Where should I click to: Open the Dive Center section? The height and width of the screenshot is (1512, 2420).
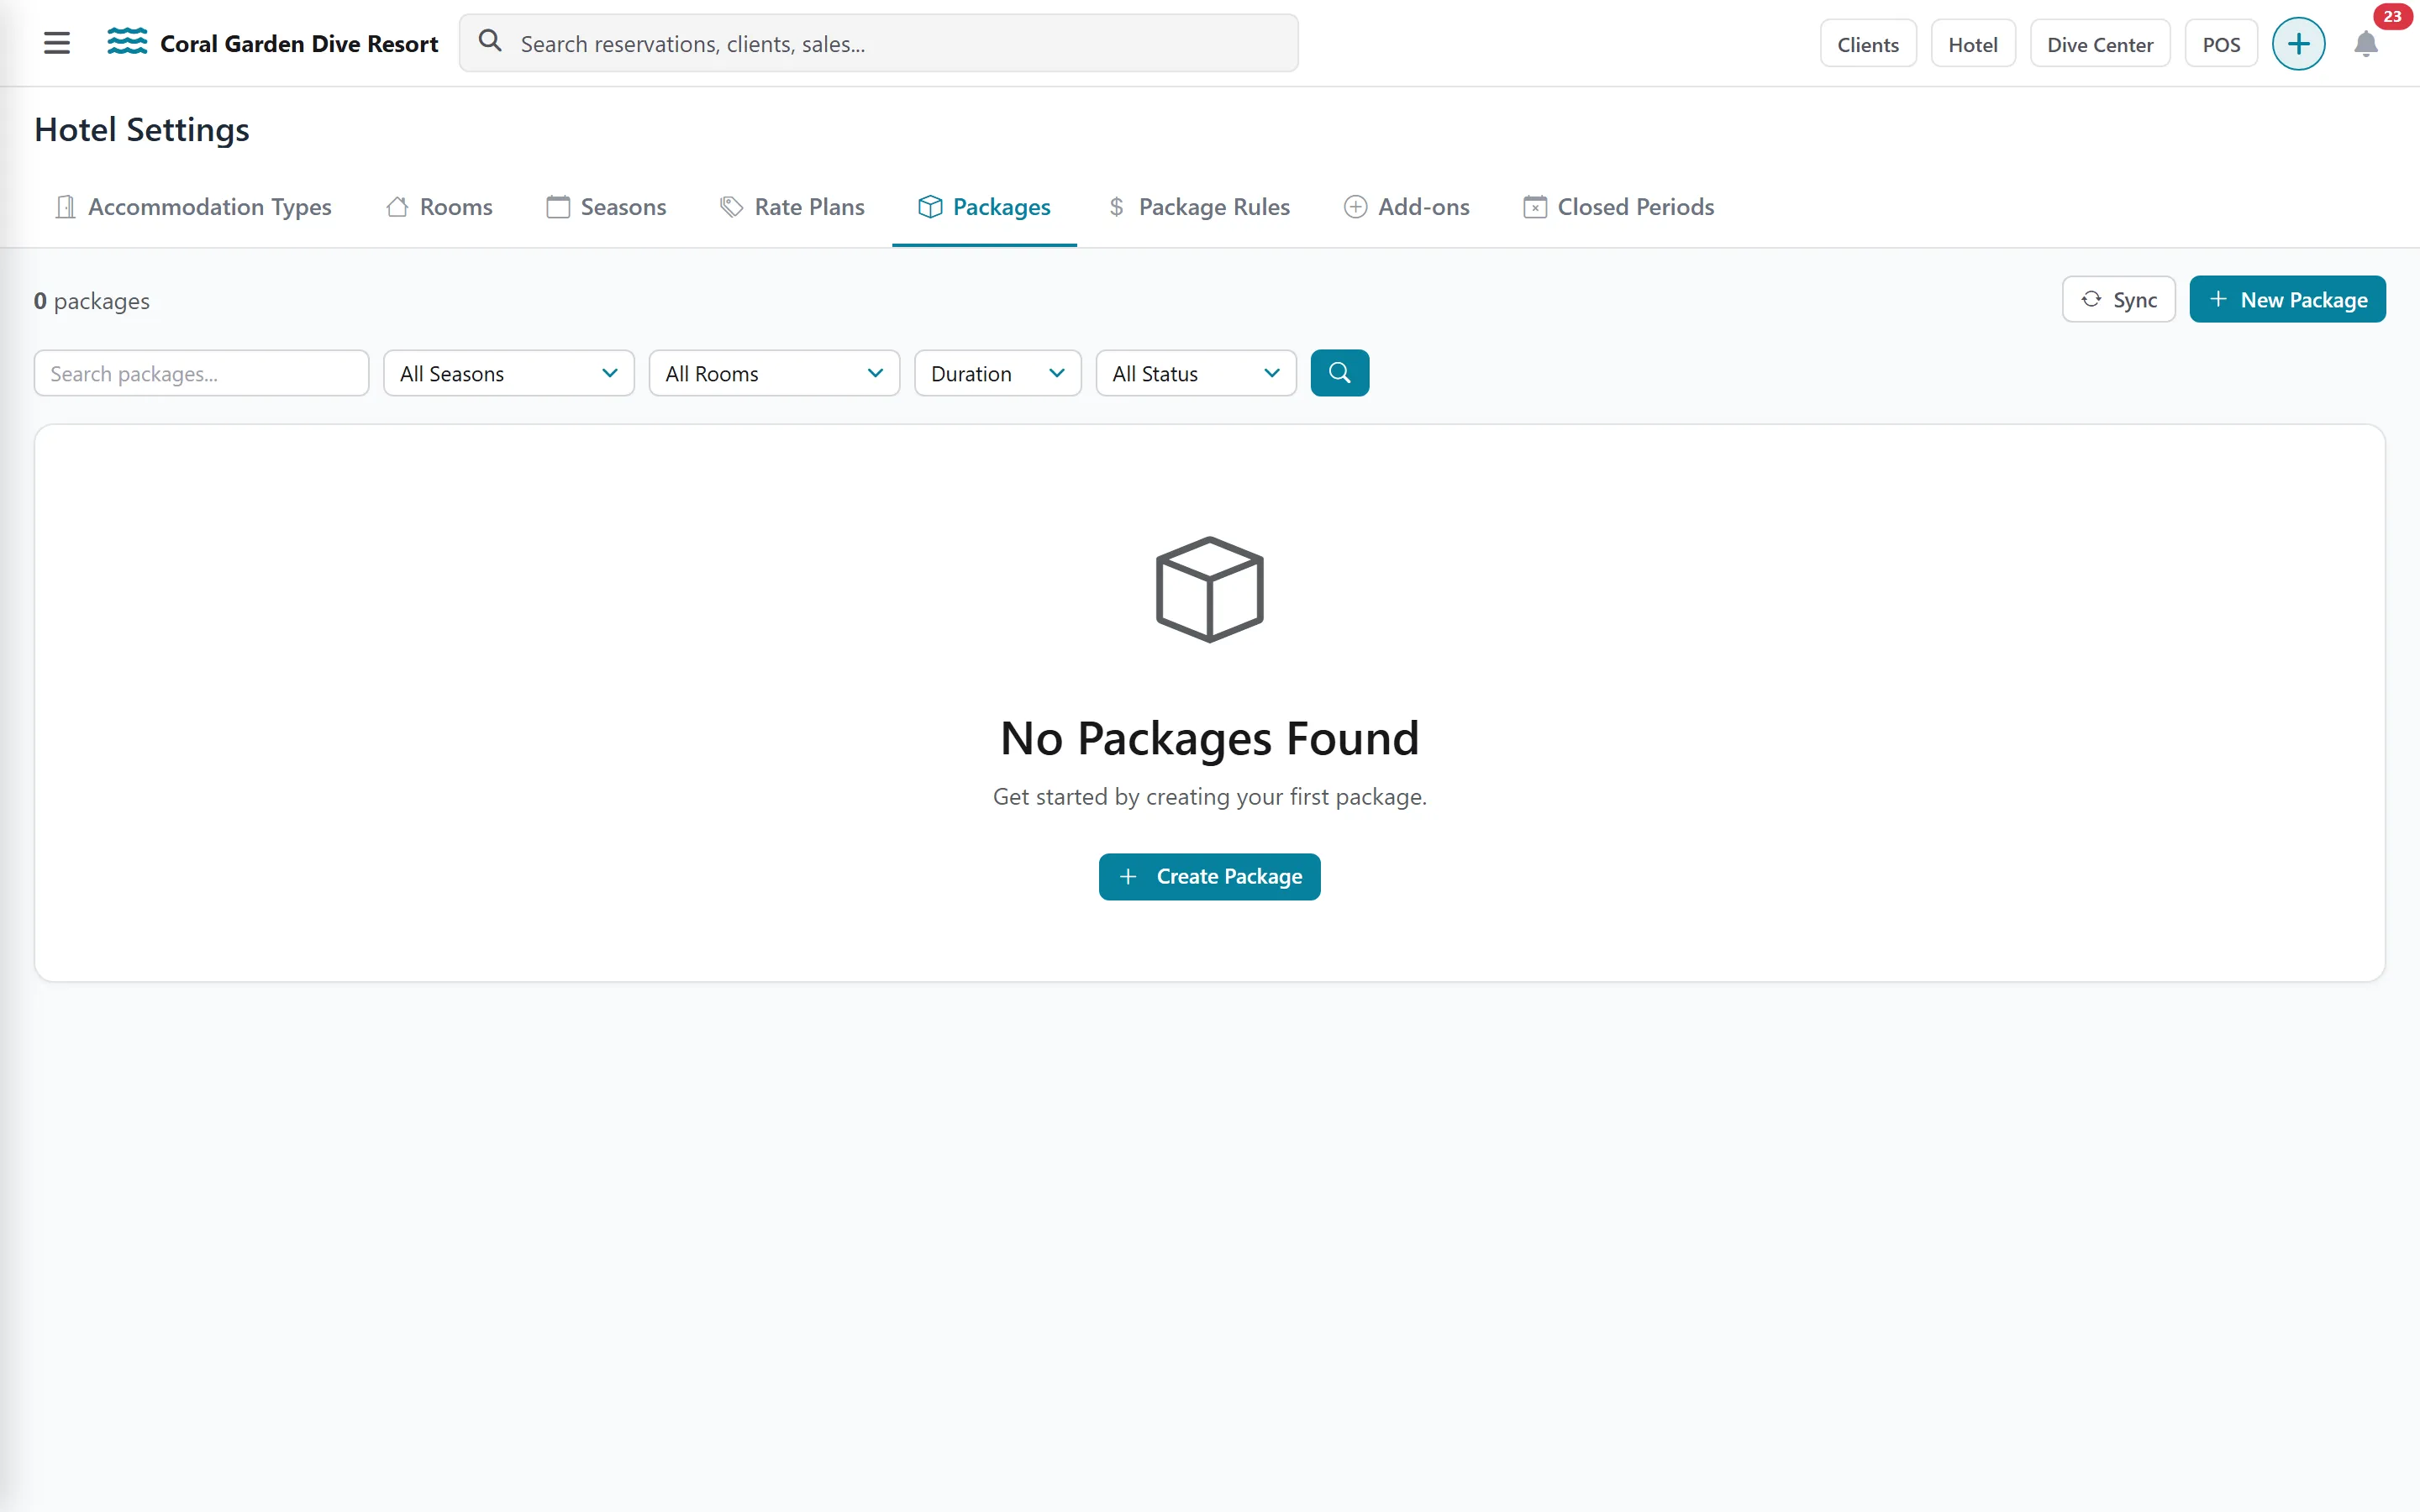coord(2099,44)
